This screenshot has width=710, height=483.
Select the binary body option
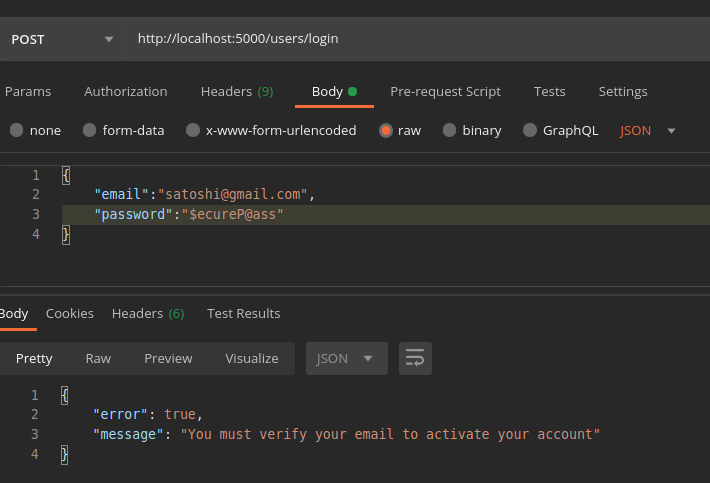(x=450, y=130)
